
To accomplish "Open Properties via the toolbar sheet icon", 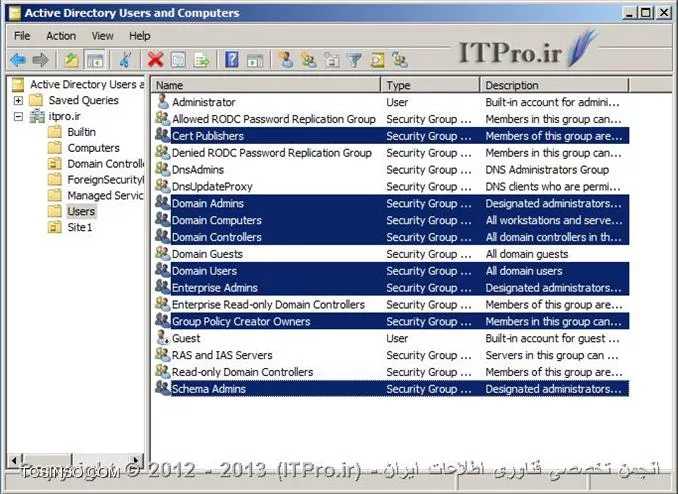I will click(x=178, y=60).
